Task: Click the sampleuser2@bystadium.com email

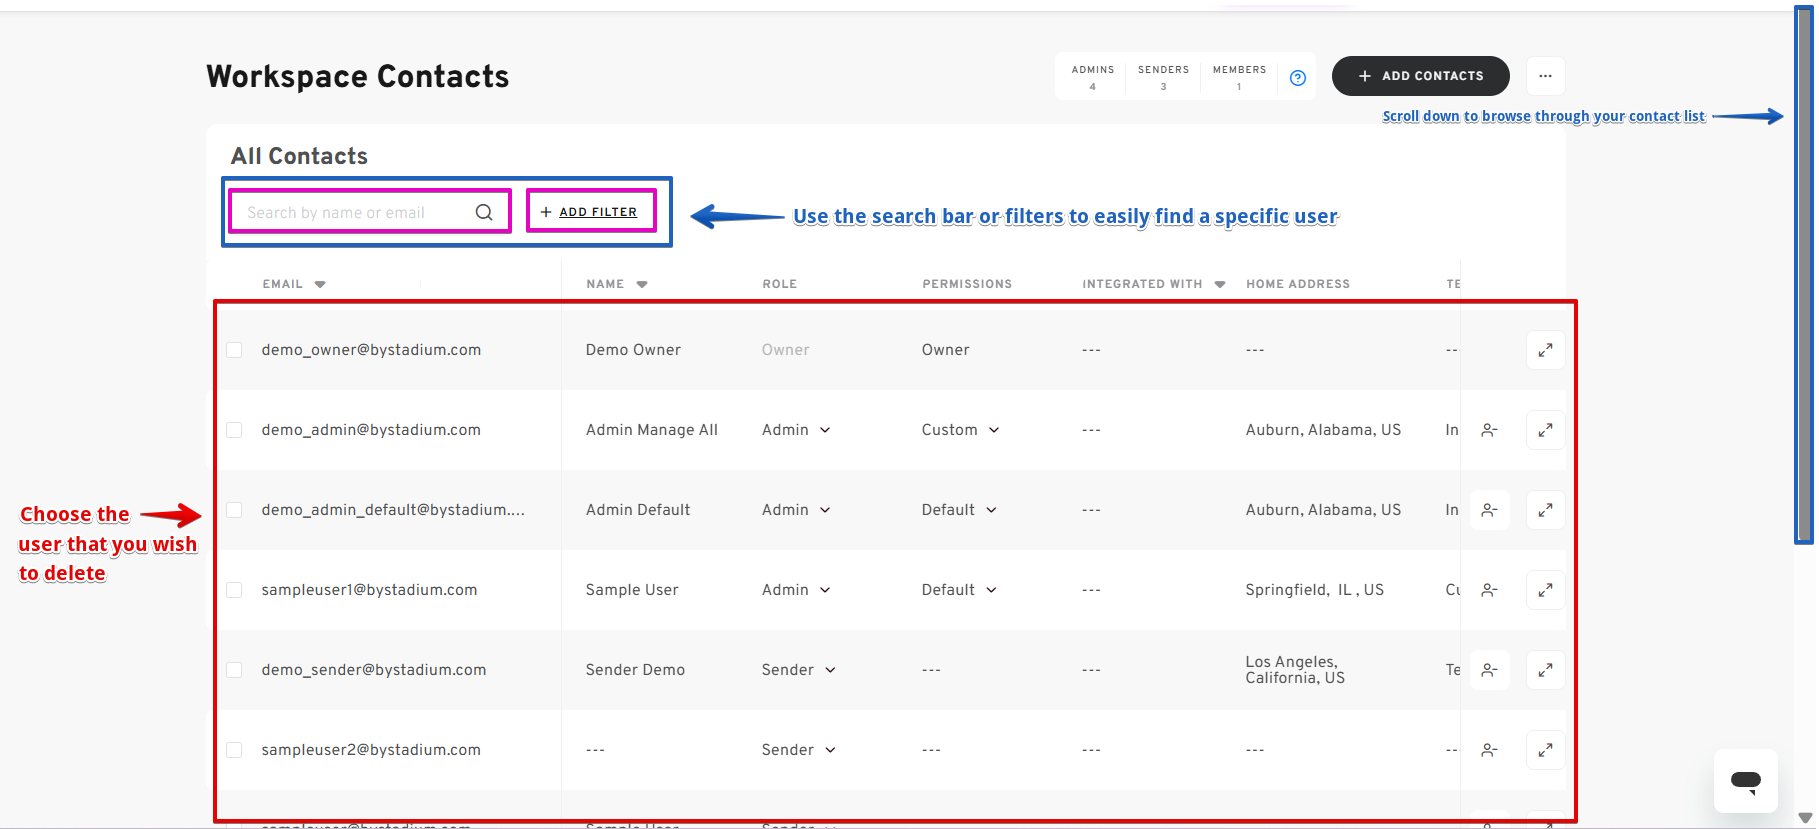Action: pyautogui.click(x=371, y=750)
